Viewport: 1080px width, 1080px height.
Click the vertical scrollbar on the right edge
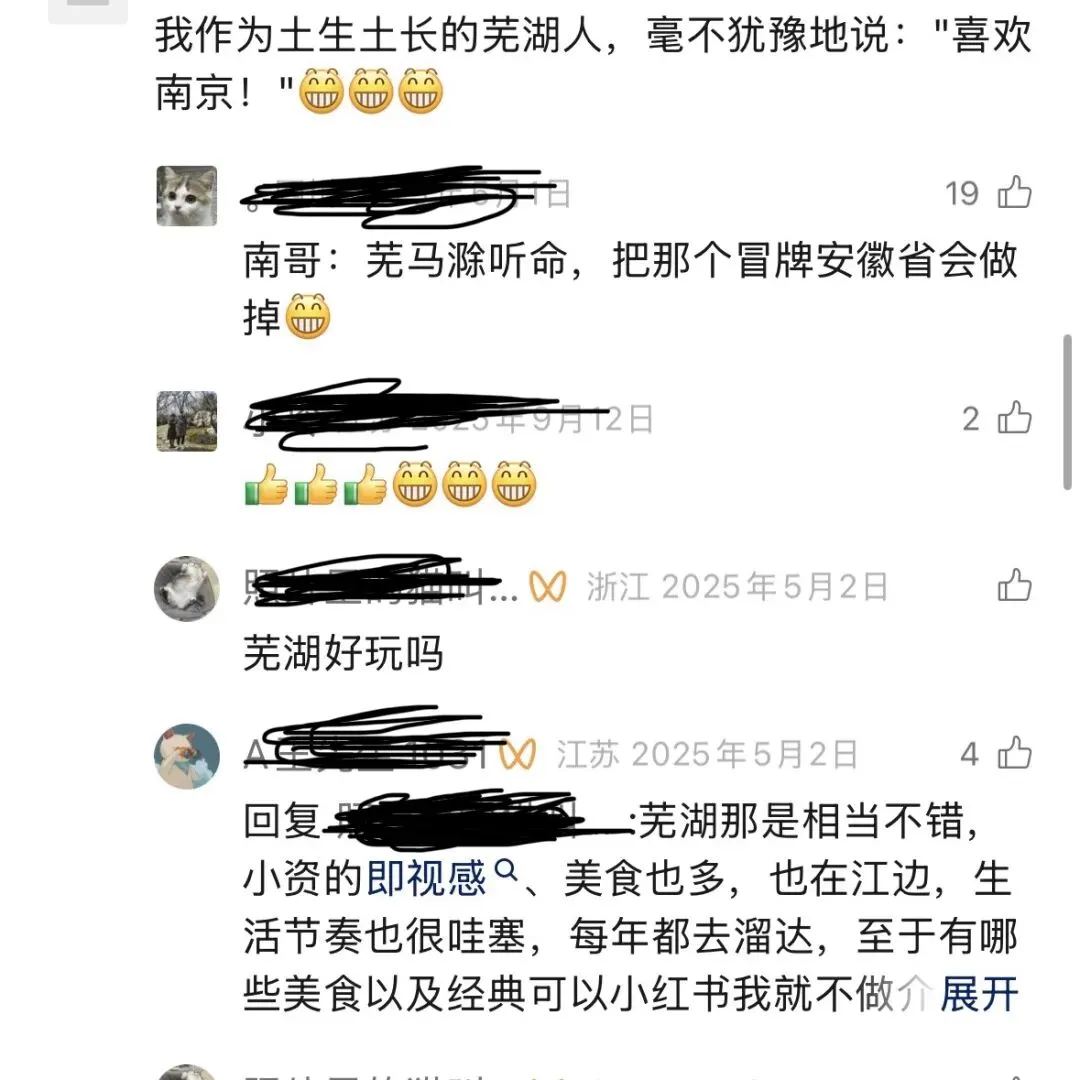pos(1068,412)
